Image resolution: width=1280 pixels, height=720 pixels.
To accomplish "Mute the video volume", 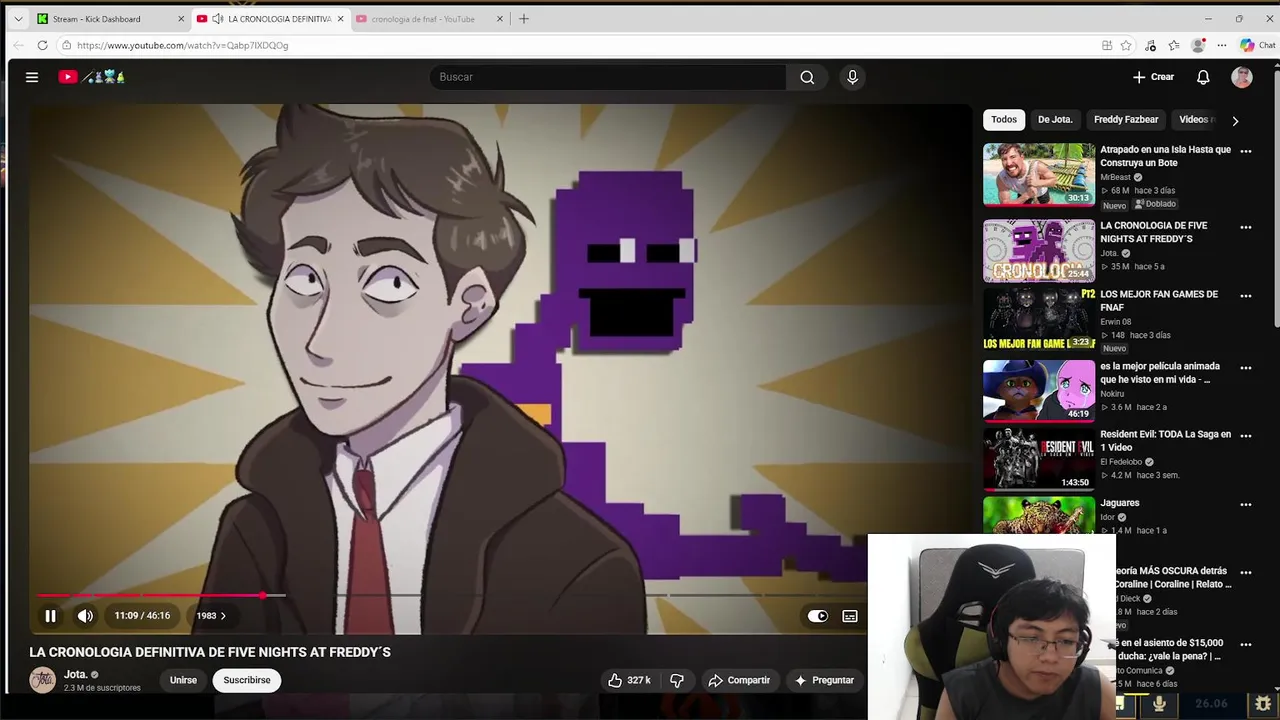I will (x=85, y=616).
